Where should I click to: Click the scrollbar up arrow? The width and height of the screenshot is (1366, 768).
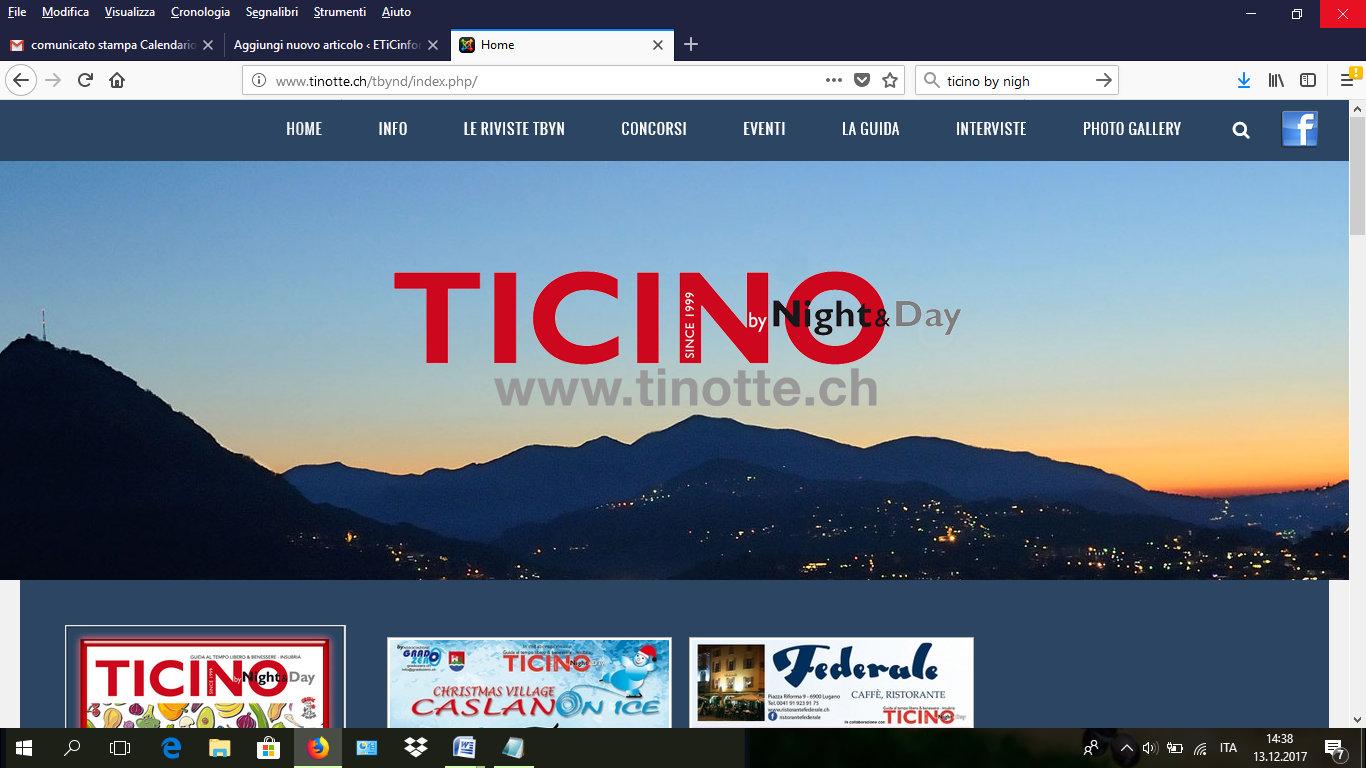coord(1357,108)
